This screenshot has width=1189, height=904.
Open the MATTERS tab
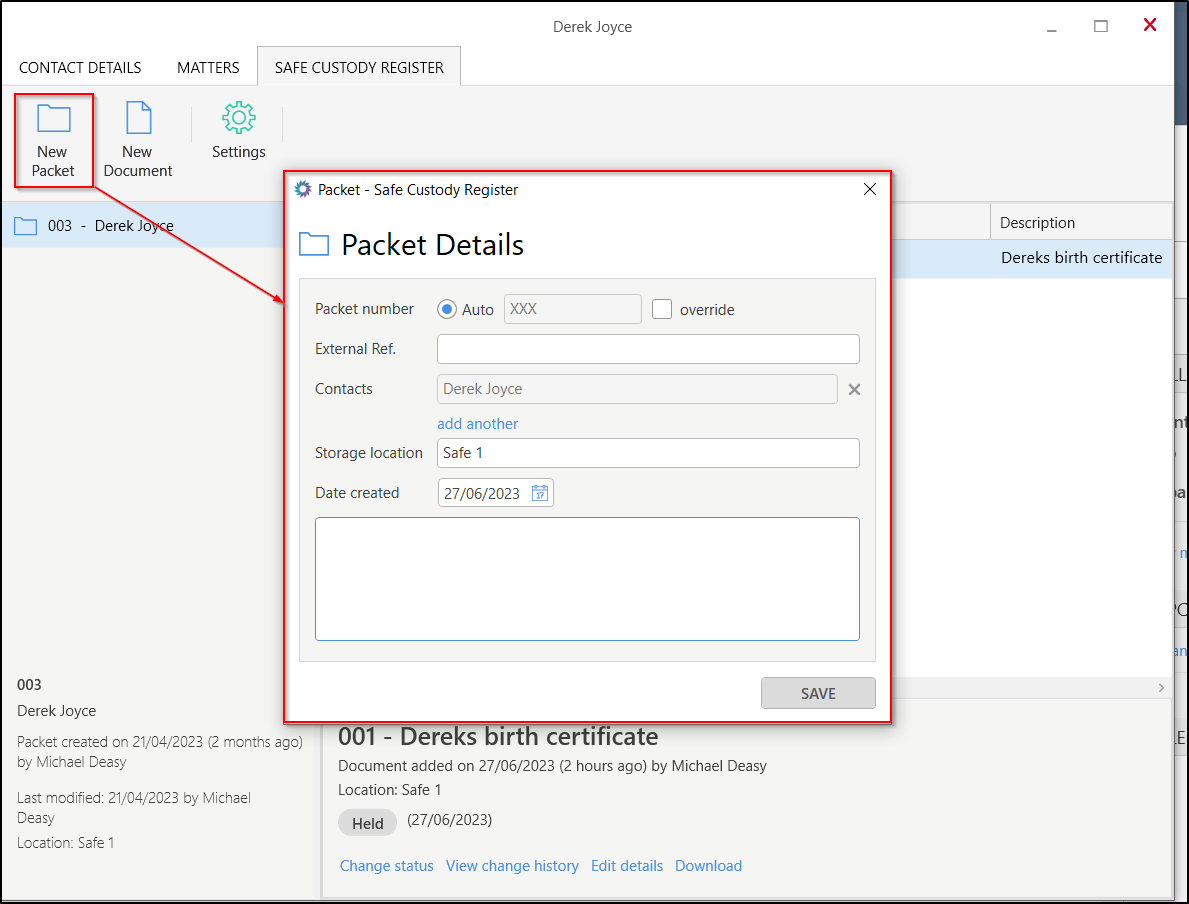[208, 67]
